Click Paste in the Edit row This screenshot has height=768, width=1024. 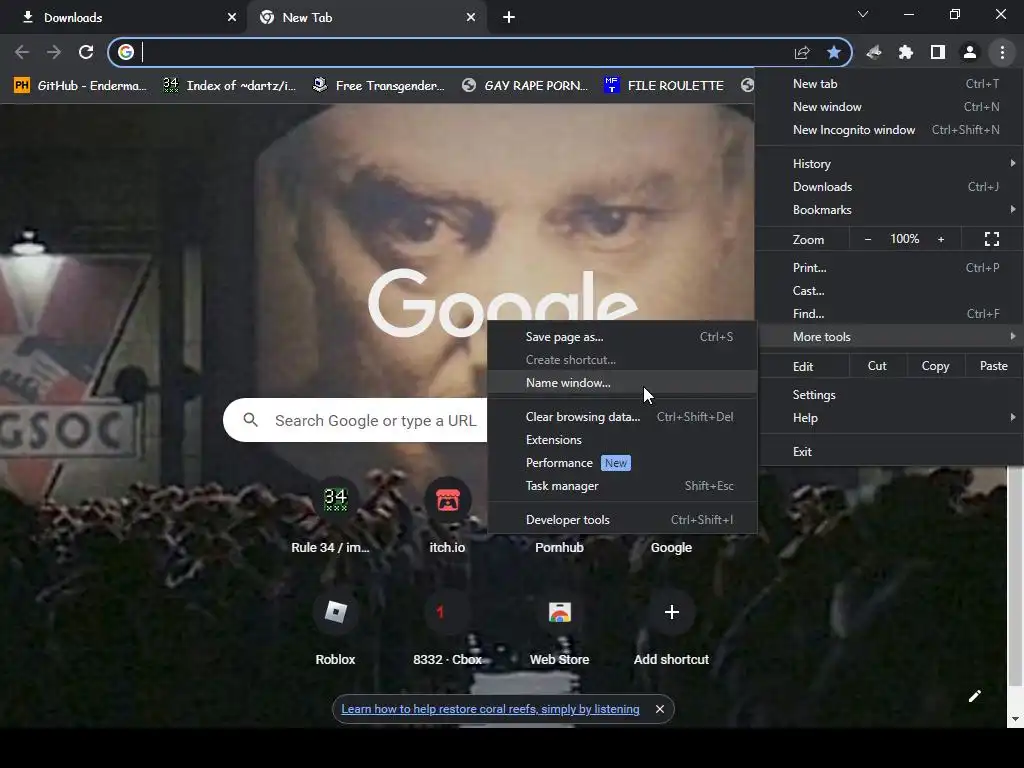point(993,366)
